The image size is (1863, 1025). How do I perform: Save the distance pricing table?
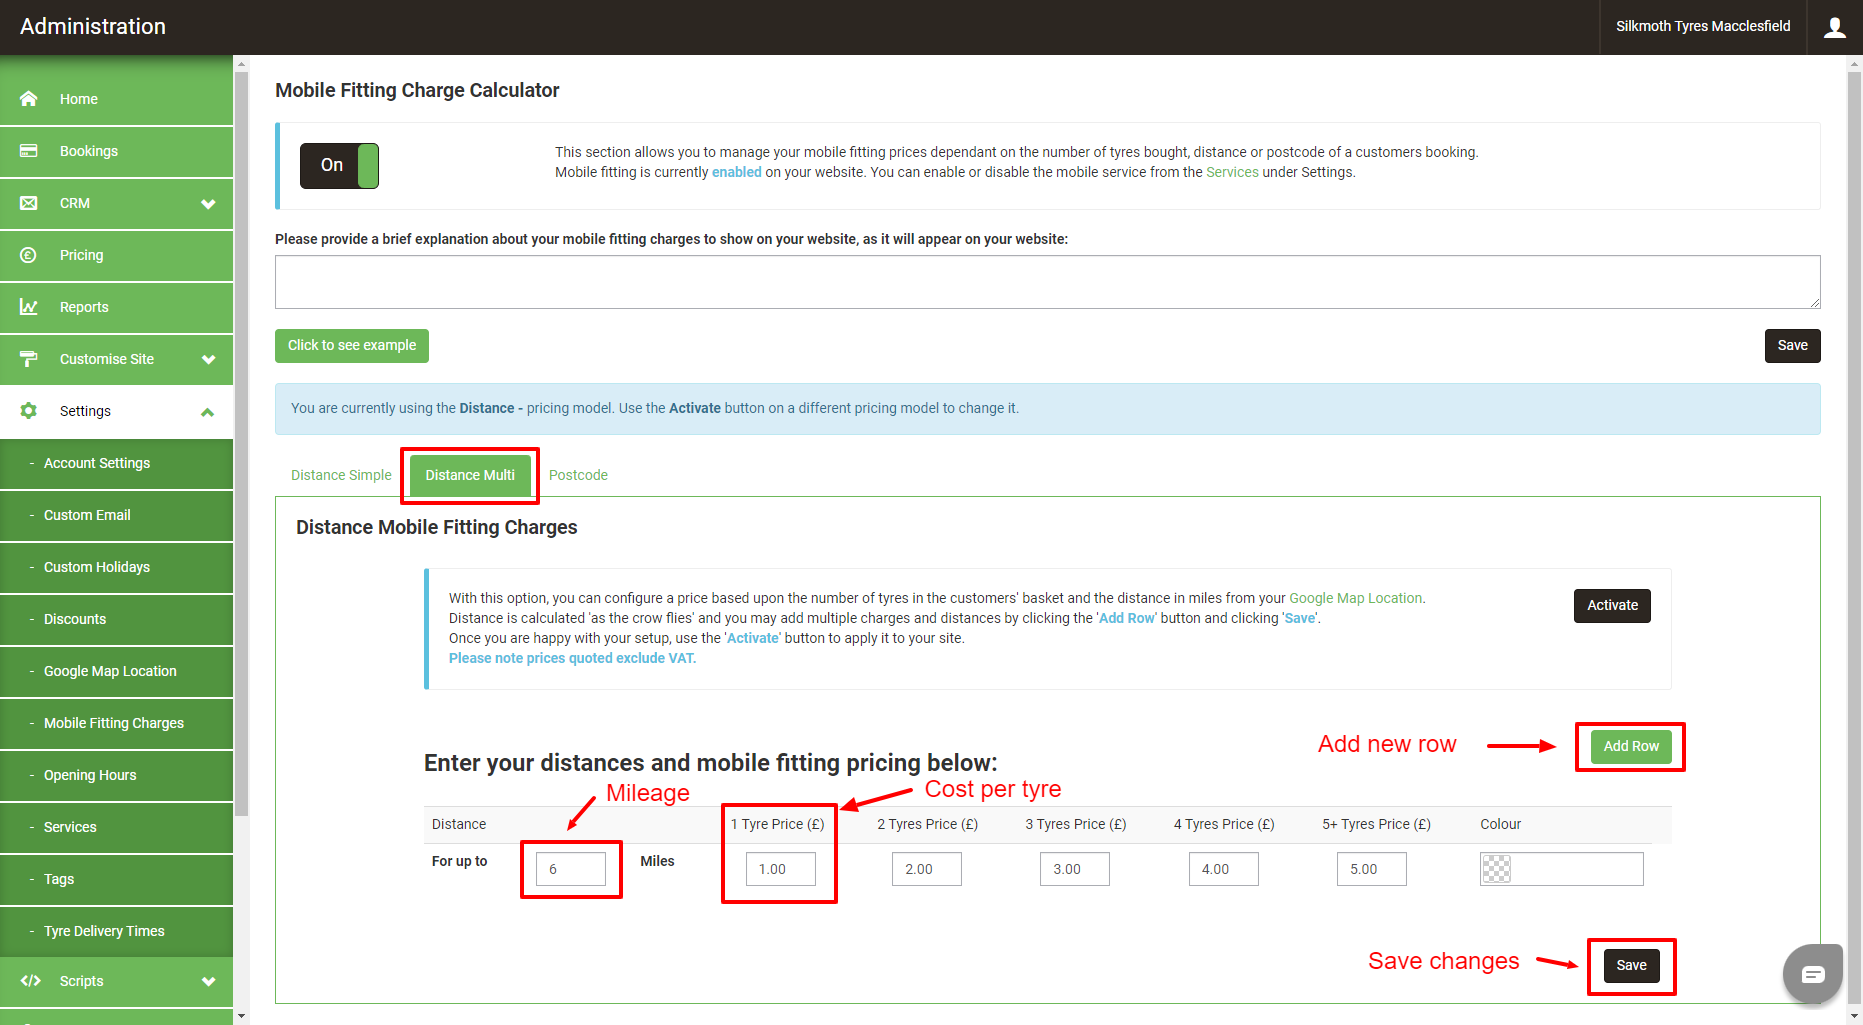pos(1631,966)
